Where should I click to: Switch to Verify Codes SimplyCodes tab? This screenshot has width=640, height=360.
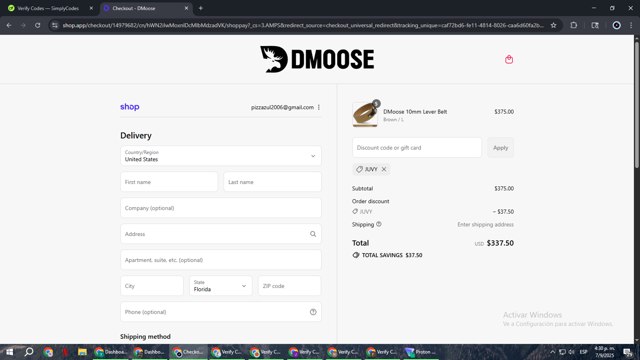(x=48, y=8)
